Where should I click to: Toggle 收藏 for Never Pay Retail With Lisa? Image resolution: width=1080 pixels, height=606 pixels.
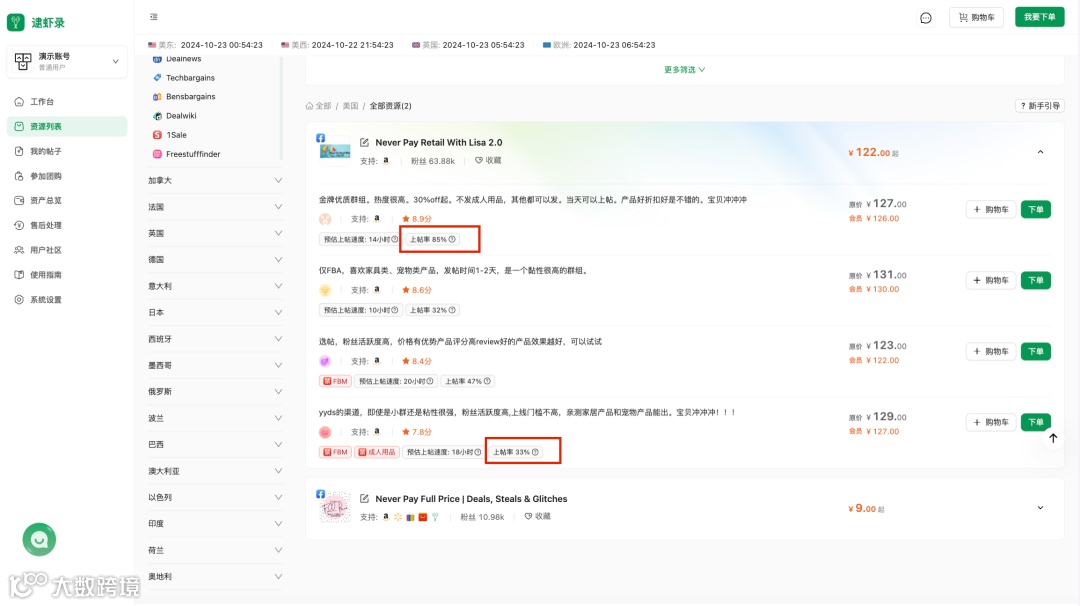[x=488, y=160]
